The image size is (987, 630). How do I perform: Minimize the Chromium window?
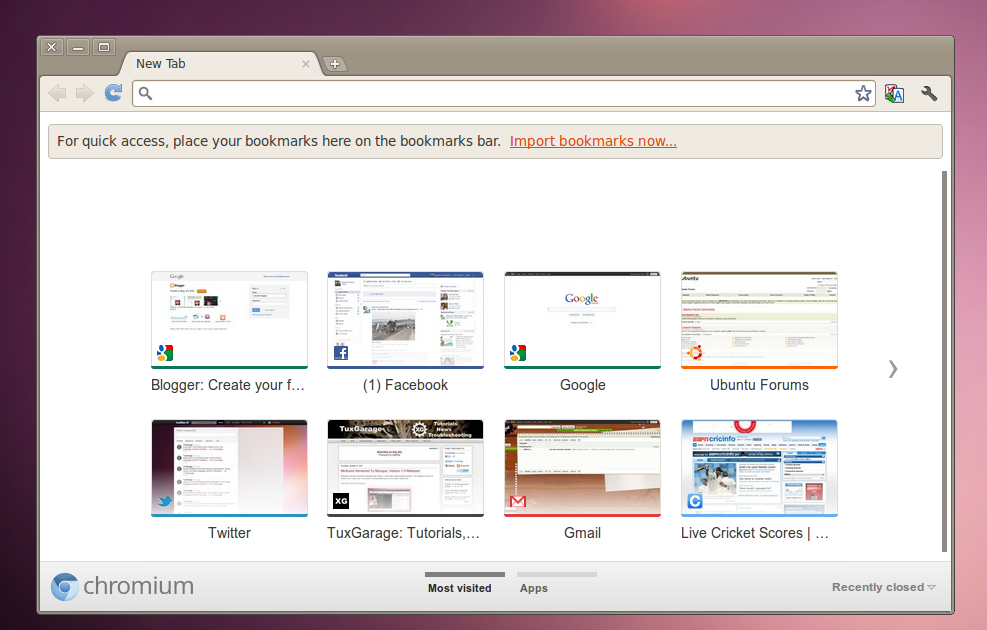tap(77, 47)
